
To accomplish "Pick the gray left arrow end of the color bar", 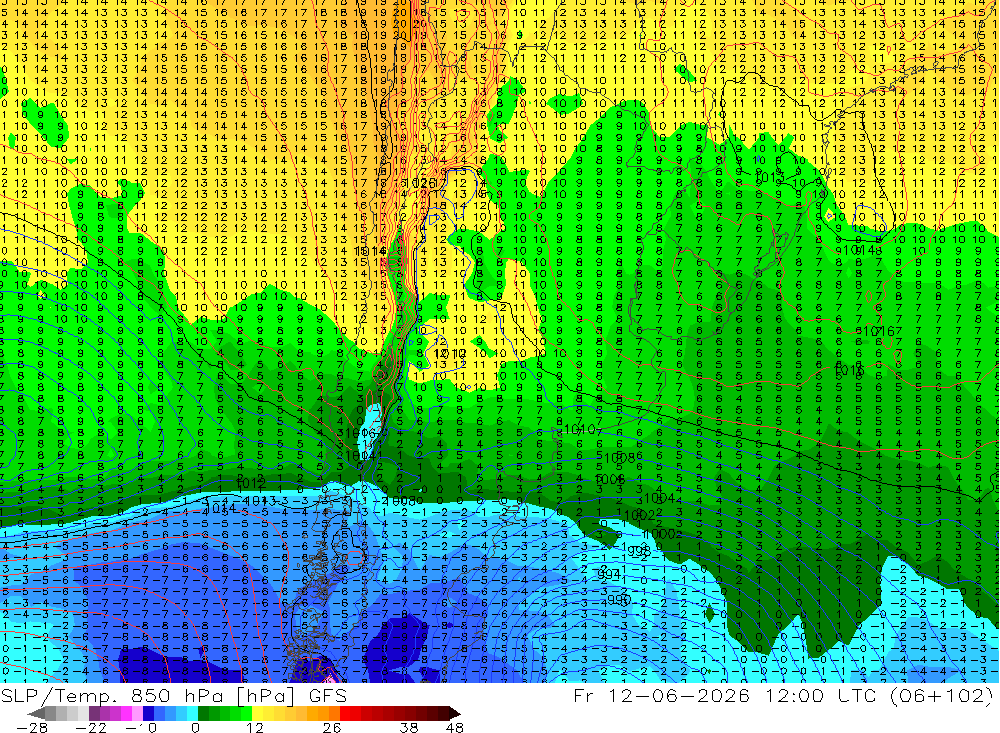I will click(37, 714).
